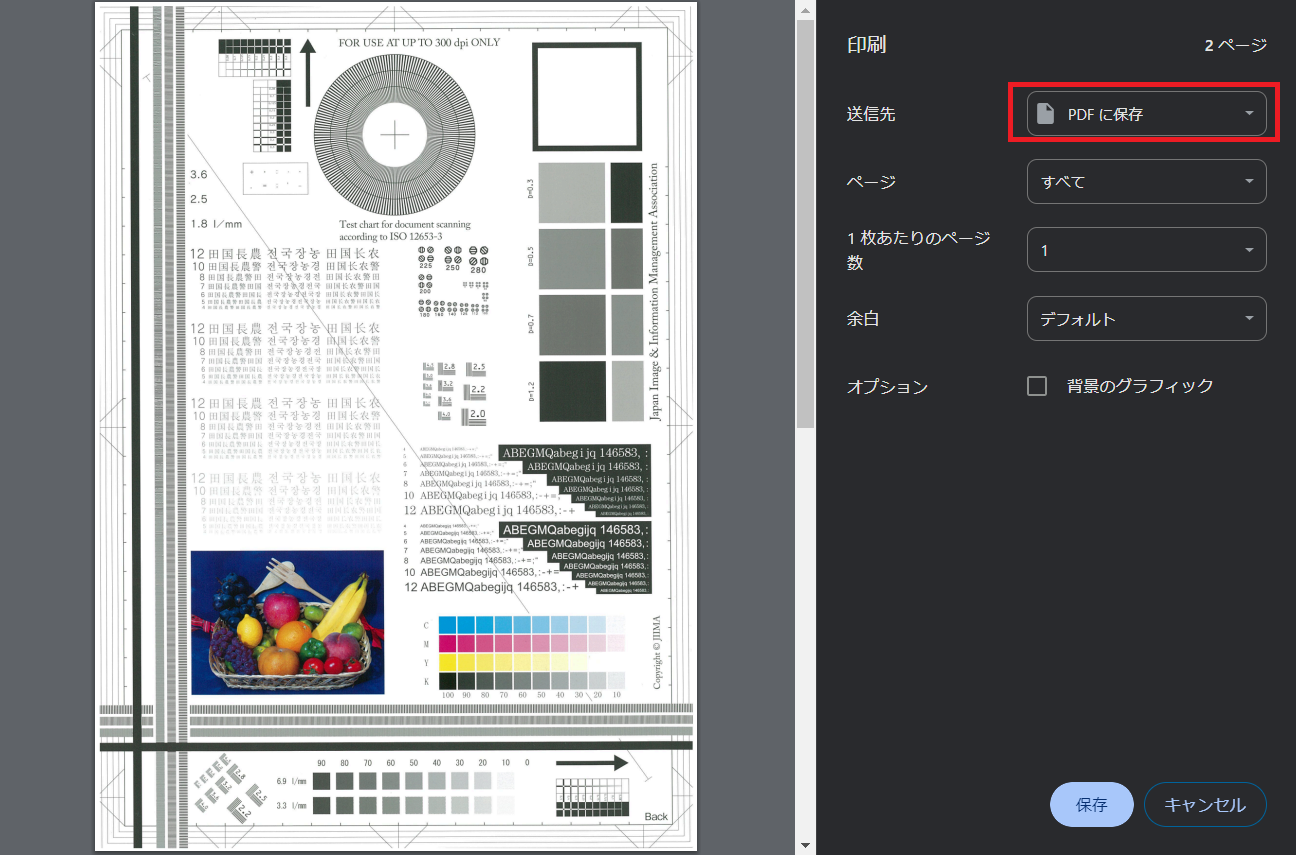Click the black square at preview top right
The width and height of the screenshot is (1296, 855).
pos(586,98)
